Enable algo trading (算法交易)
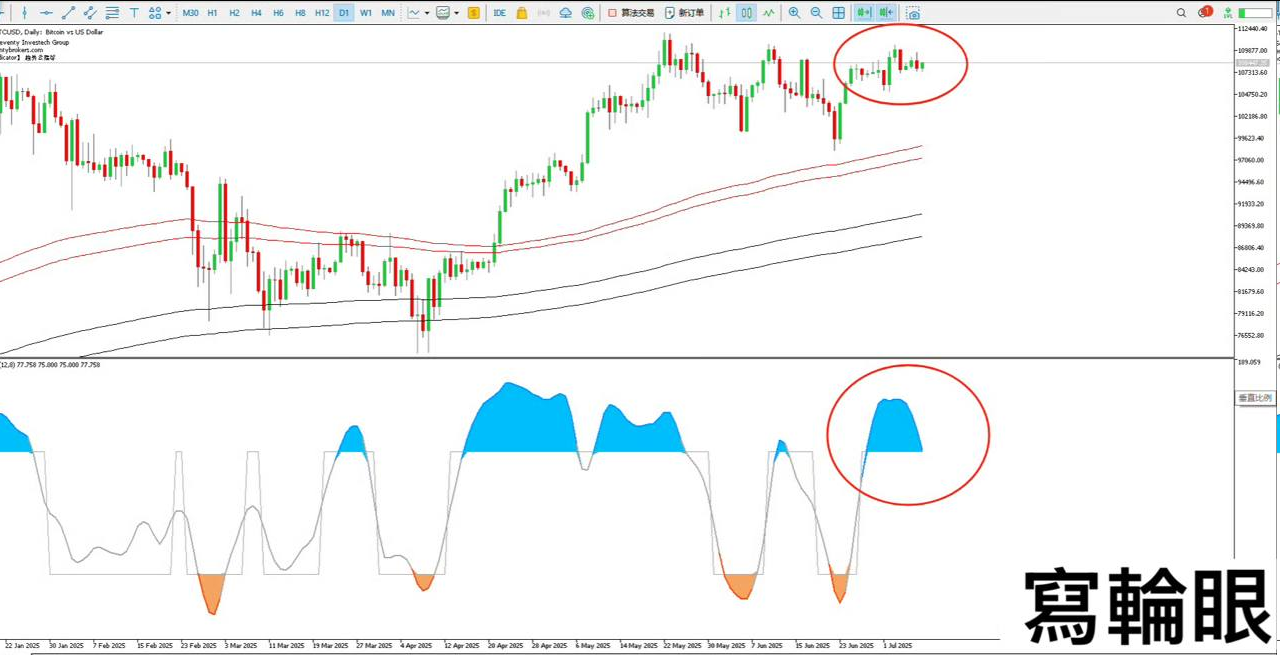The image size is (1280, 655). pos(630,13)
